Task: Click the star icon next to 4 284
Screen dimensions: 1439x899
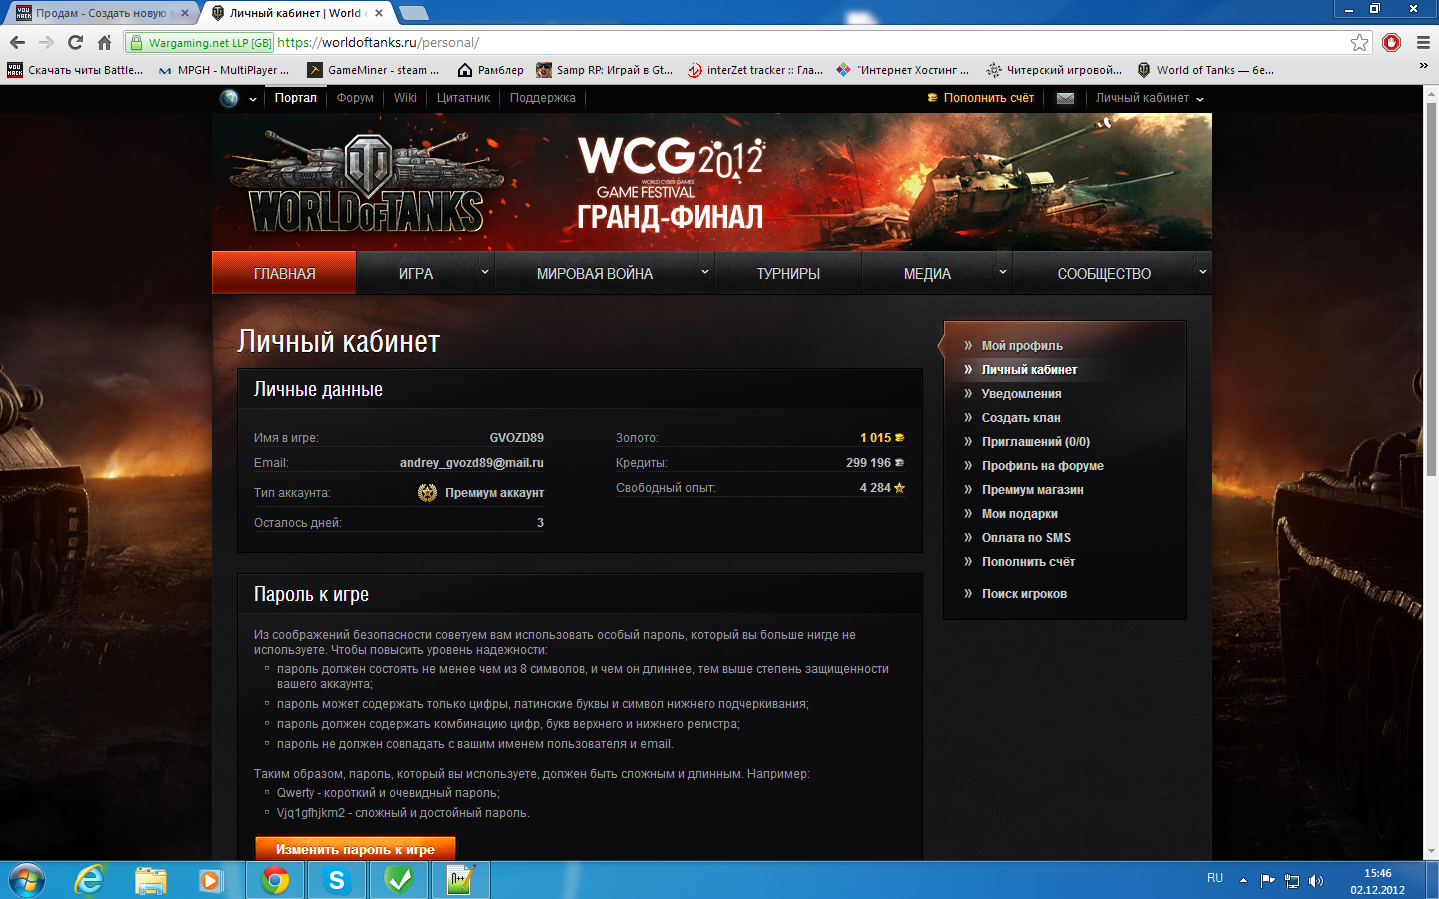Action: [x=899, y=488]
